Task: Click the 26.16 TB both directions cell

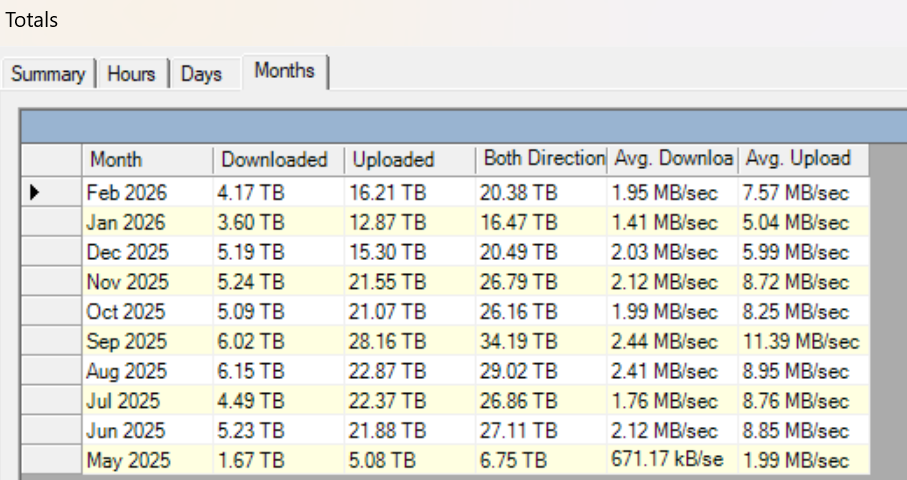Action: [541, 312]
